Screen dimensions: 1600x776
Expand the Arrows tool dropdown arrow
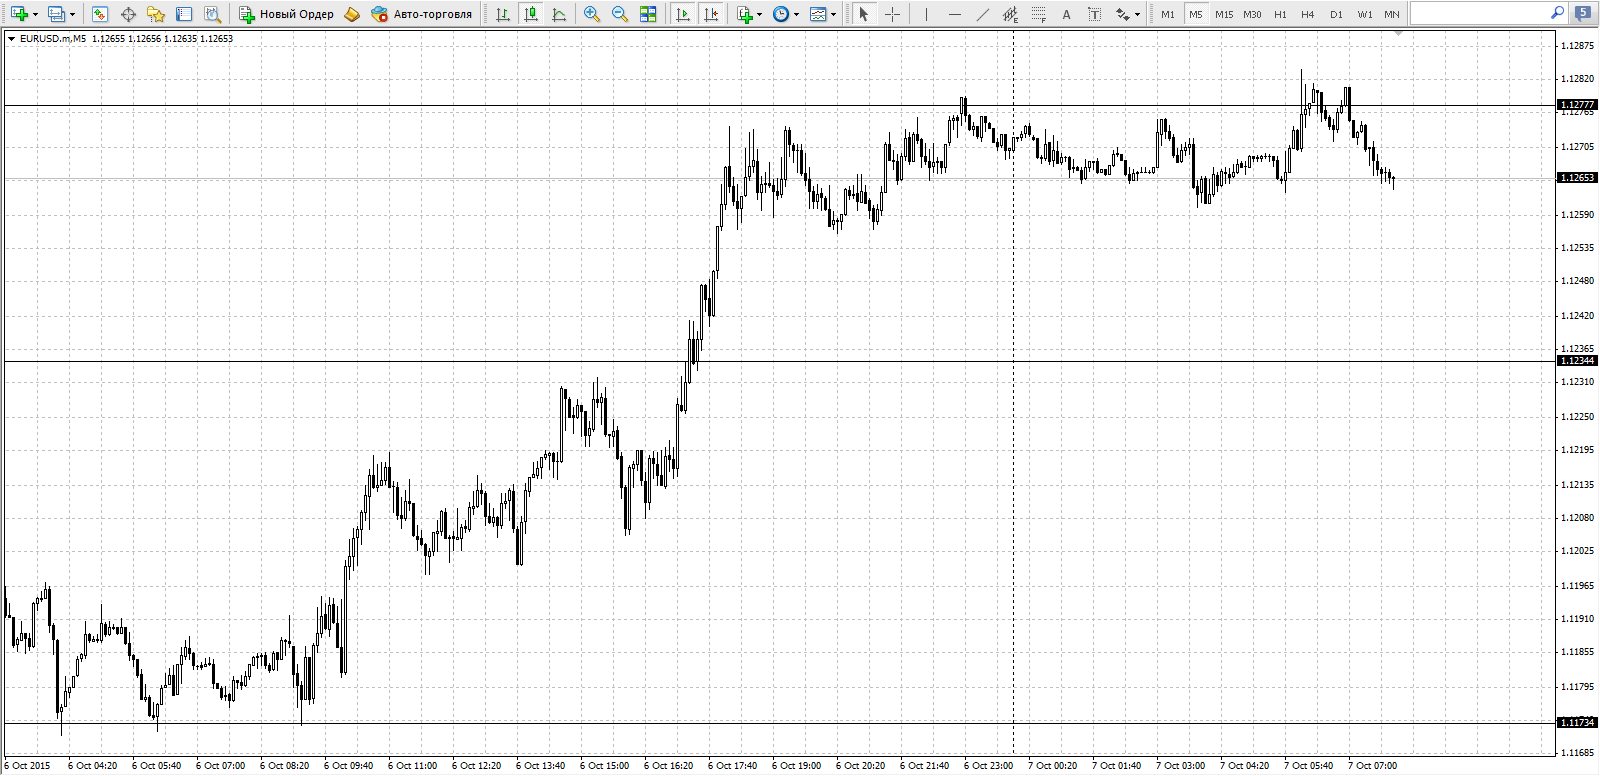point(1138,14)
